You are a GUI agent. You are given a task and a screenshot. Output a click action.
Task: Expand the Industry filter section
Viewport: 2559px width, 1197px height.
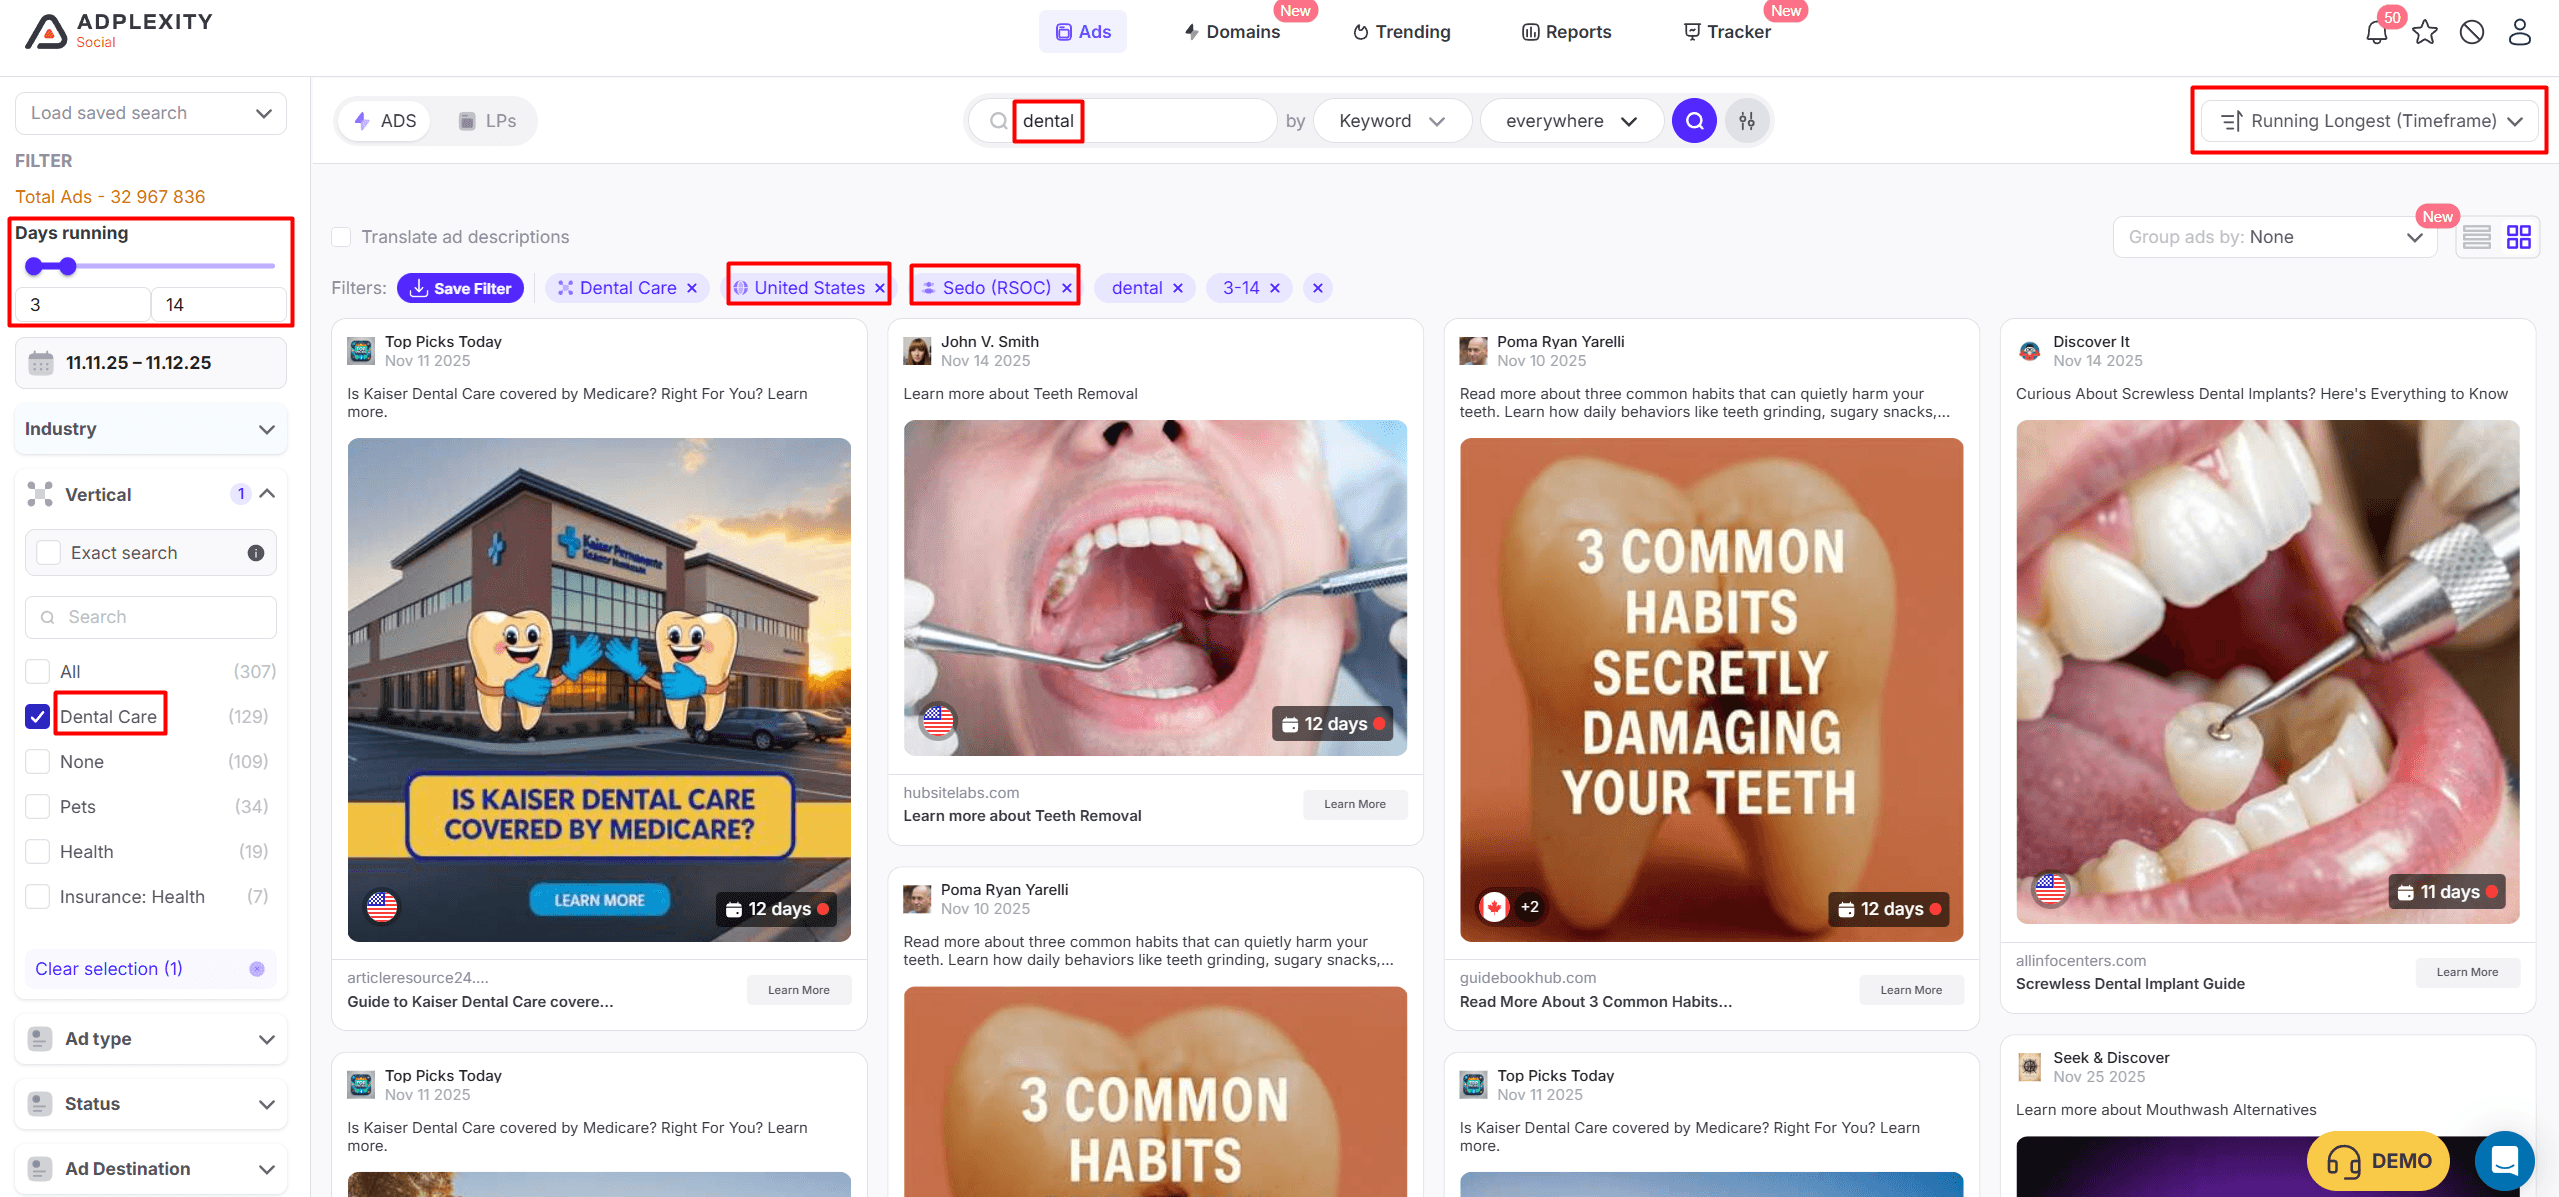150,429
